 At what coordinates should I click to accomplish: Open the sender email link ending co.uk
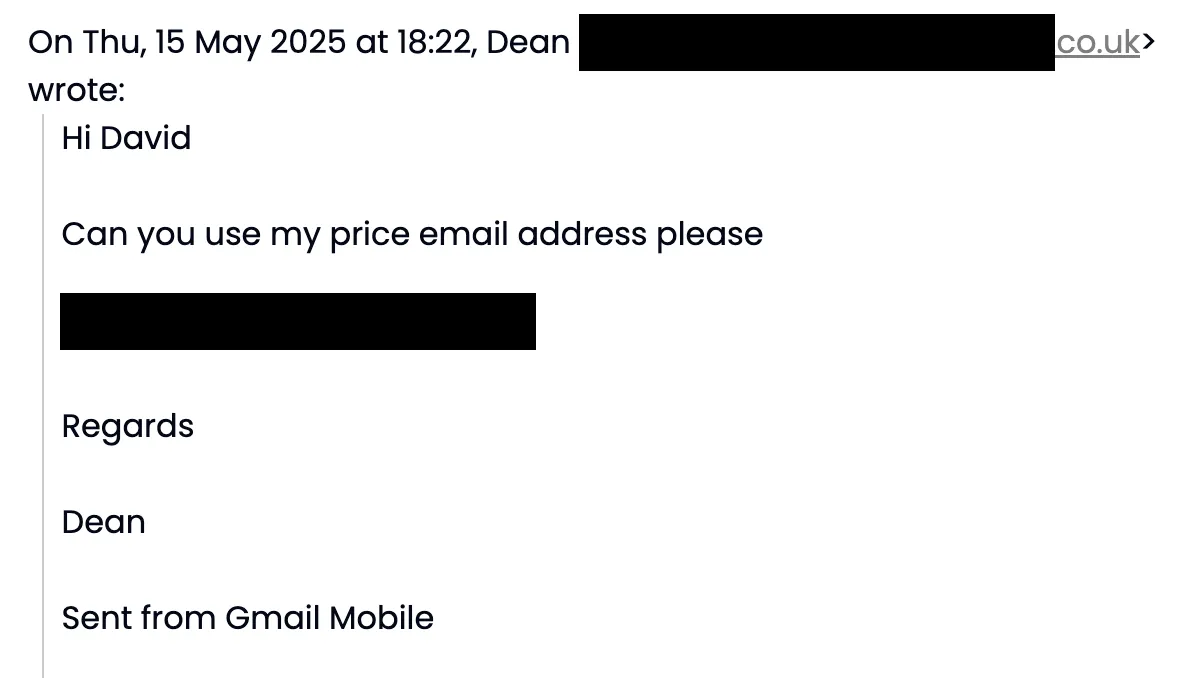[x=1097, y=42]
